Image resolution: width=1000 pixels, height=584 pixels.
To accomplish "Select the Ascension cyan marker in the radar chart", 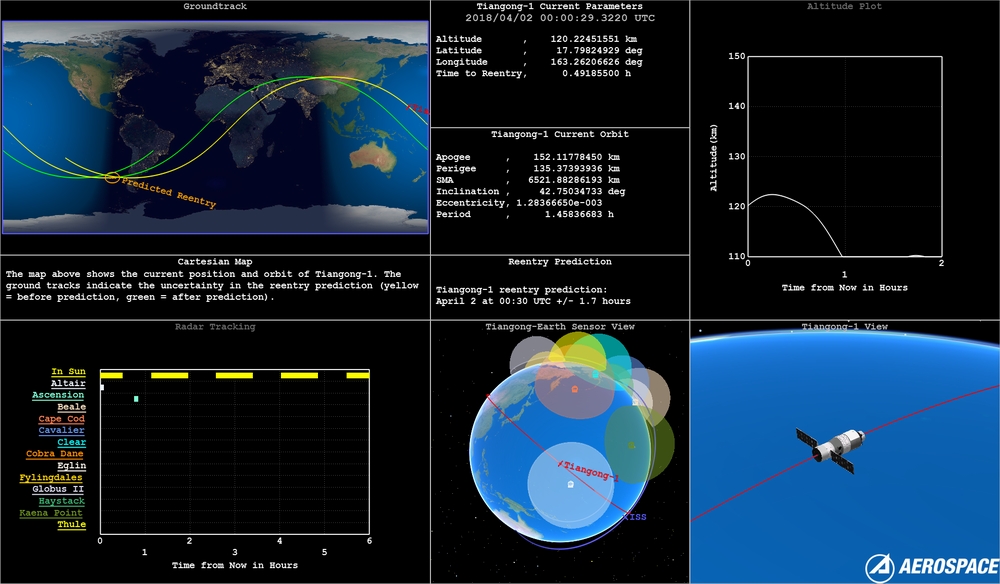I will (136, 399).
